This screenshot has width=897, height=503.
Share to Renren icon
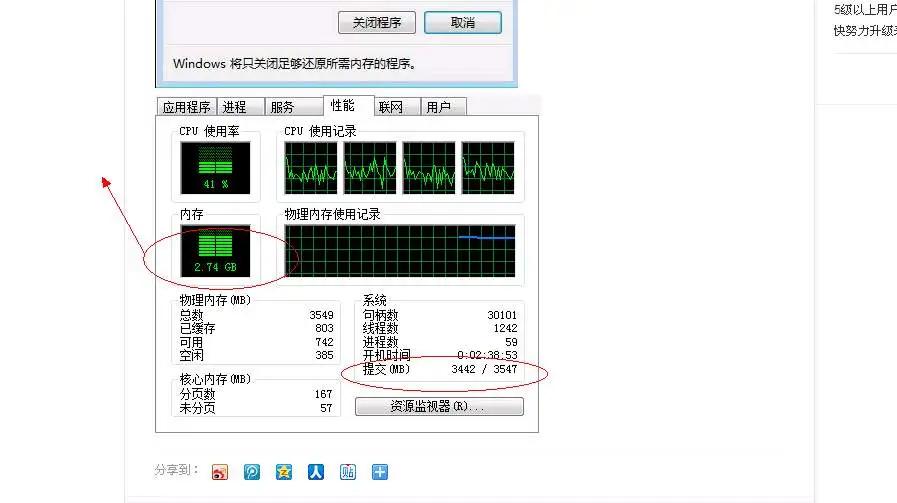[316, 472]
